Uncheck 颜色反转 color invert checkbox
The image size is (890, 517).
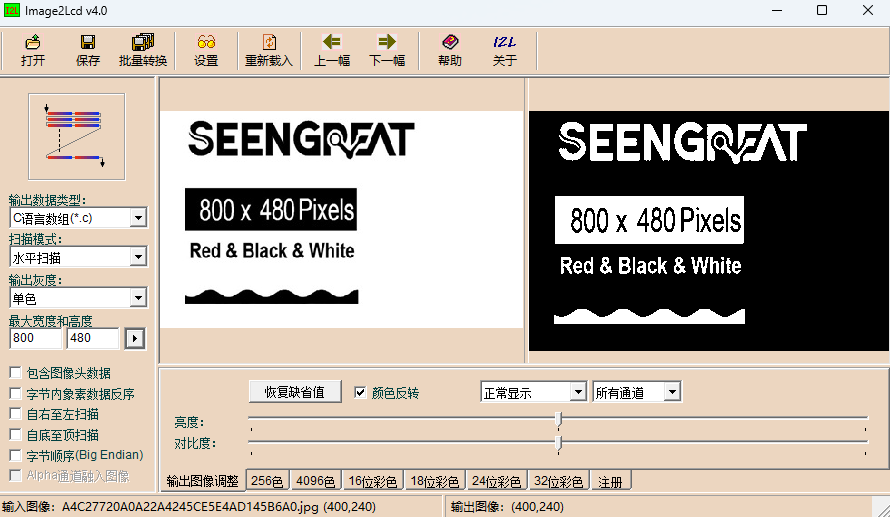360,392
